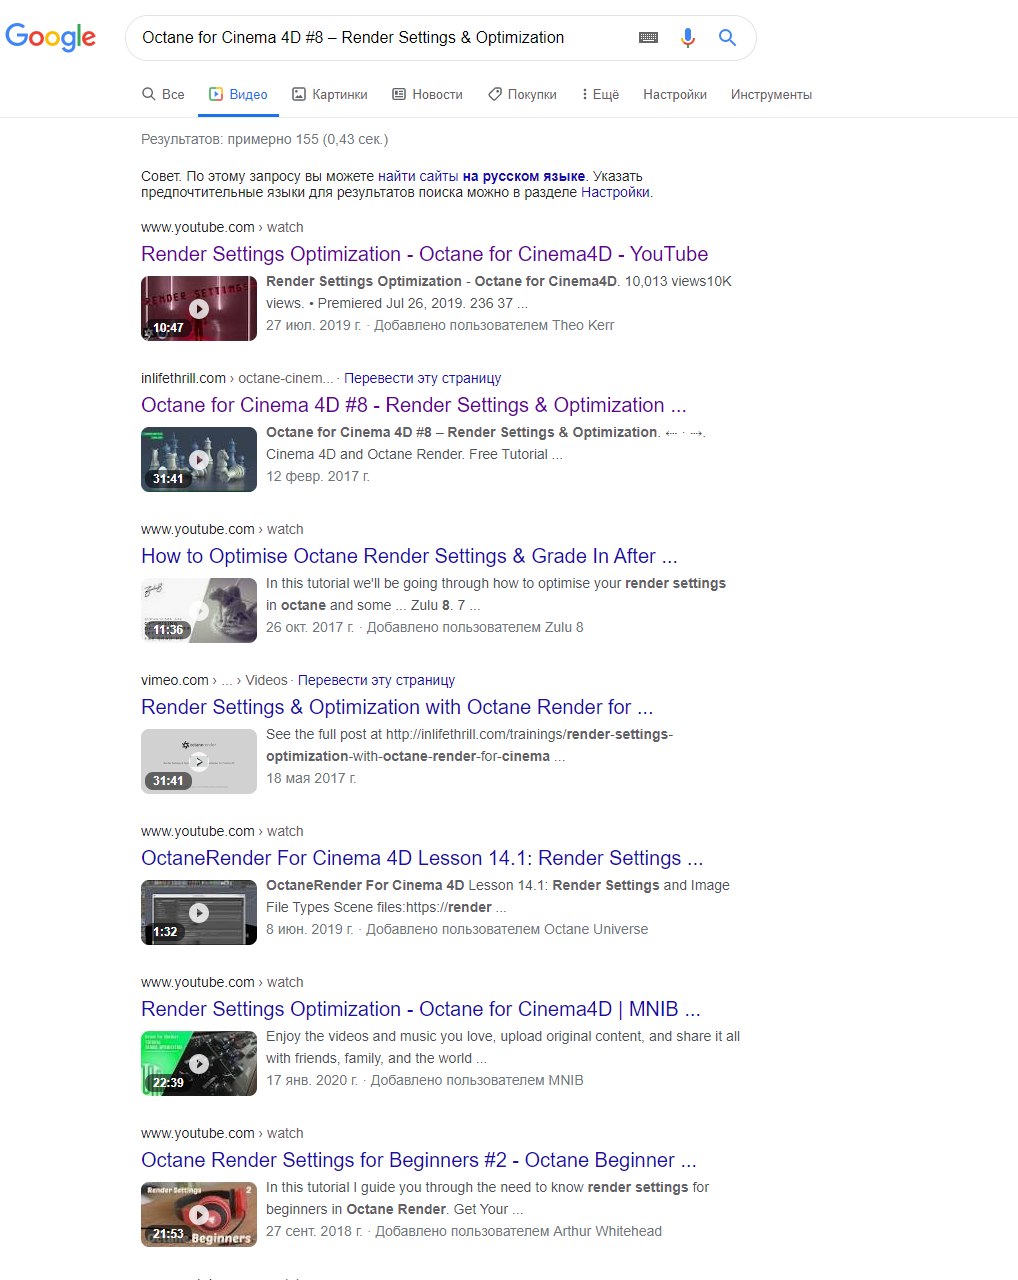Click 'Добавлено пользователем Theo Kerr' text
The image size is (1018, 1280).
[494, 325]
